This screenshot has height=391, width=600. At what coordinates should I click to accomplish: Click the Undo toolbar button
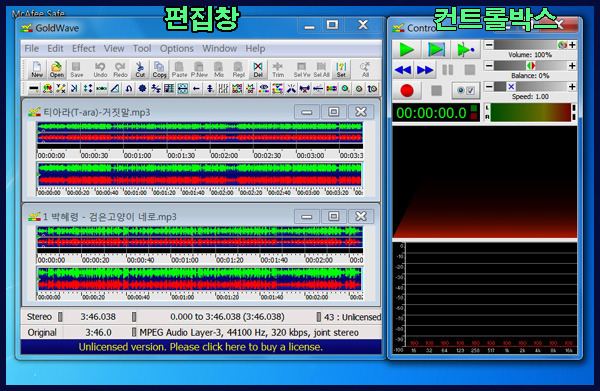pos(100,69)
